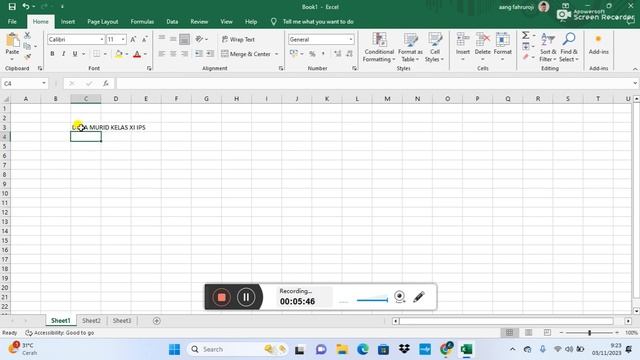Apply the red font color
This screenshot has height=360, width=640.
(x=137, y=54)
